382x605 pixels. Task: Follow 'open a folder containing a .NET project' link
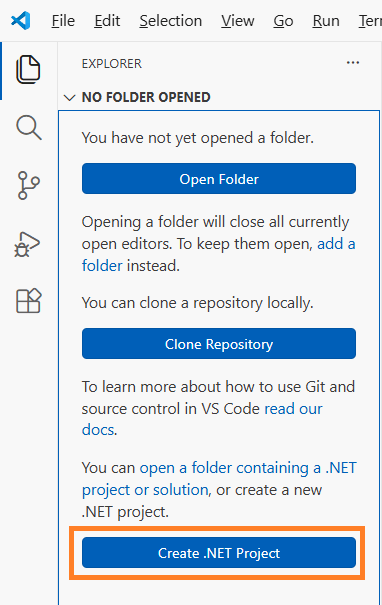(x=219, y=479)
